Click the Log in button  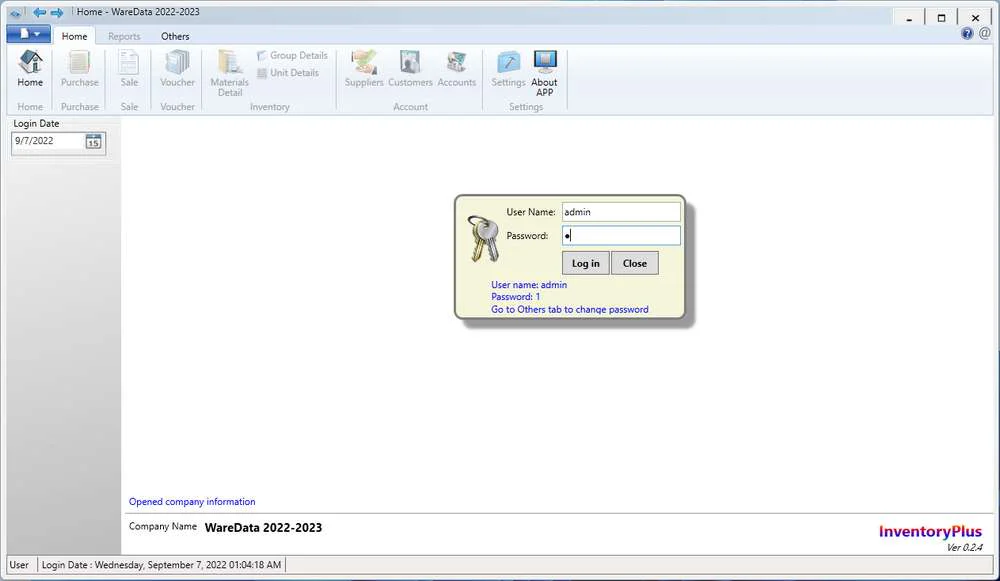tap(585, 263)
